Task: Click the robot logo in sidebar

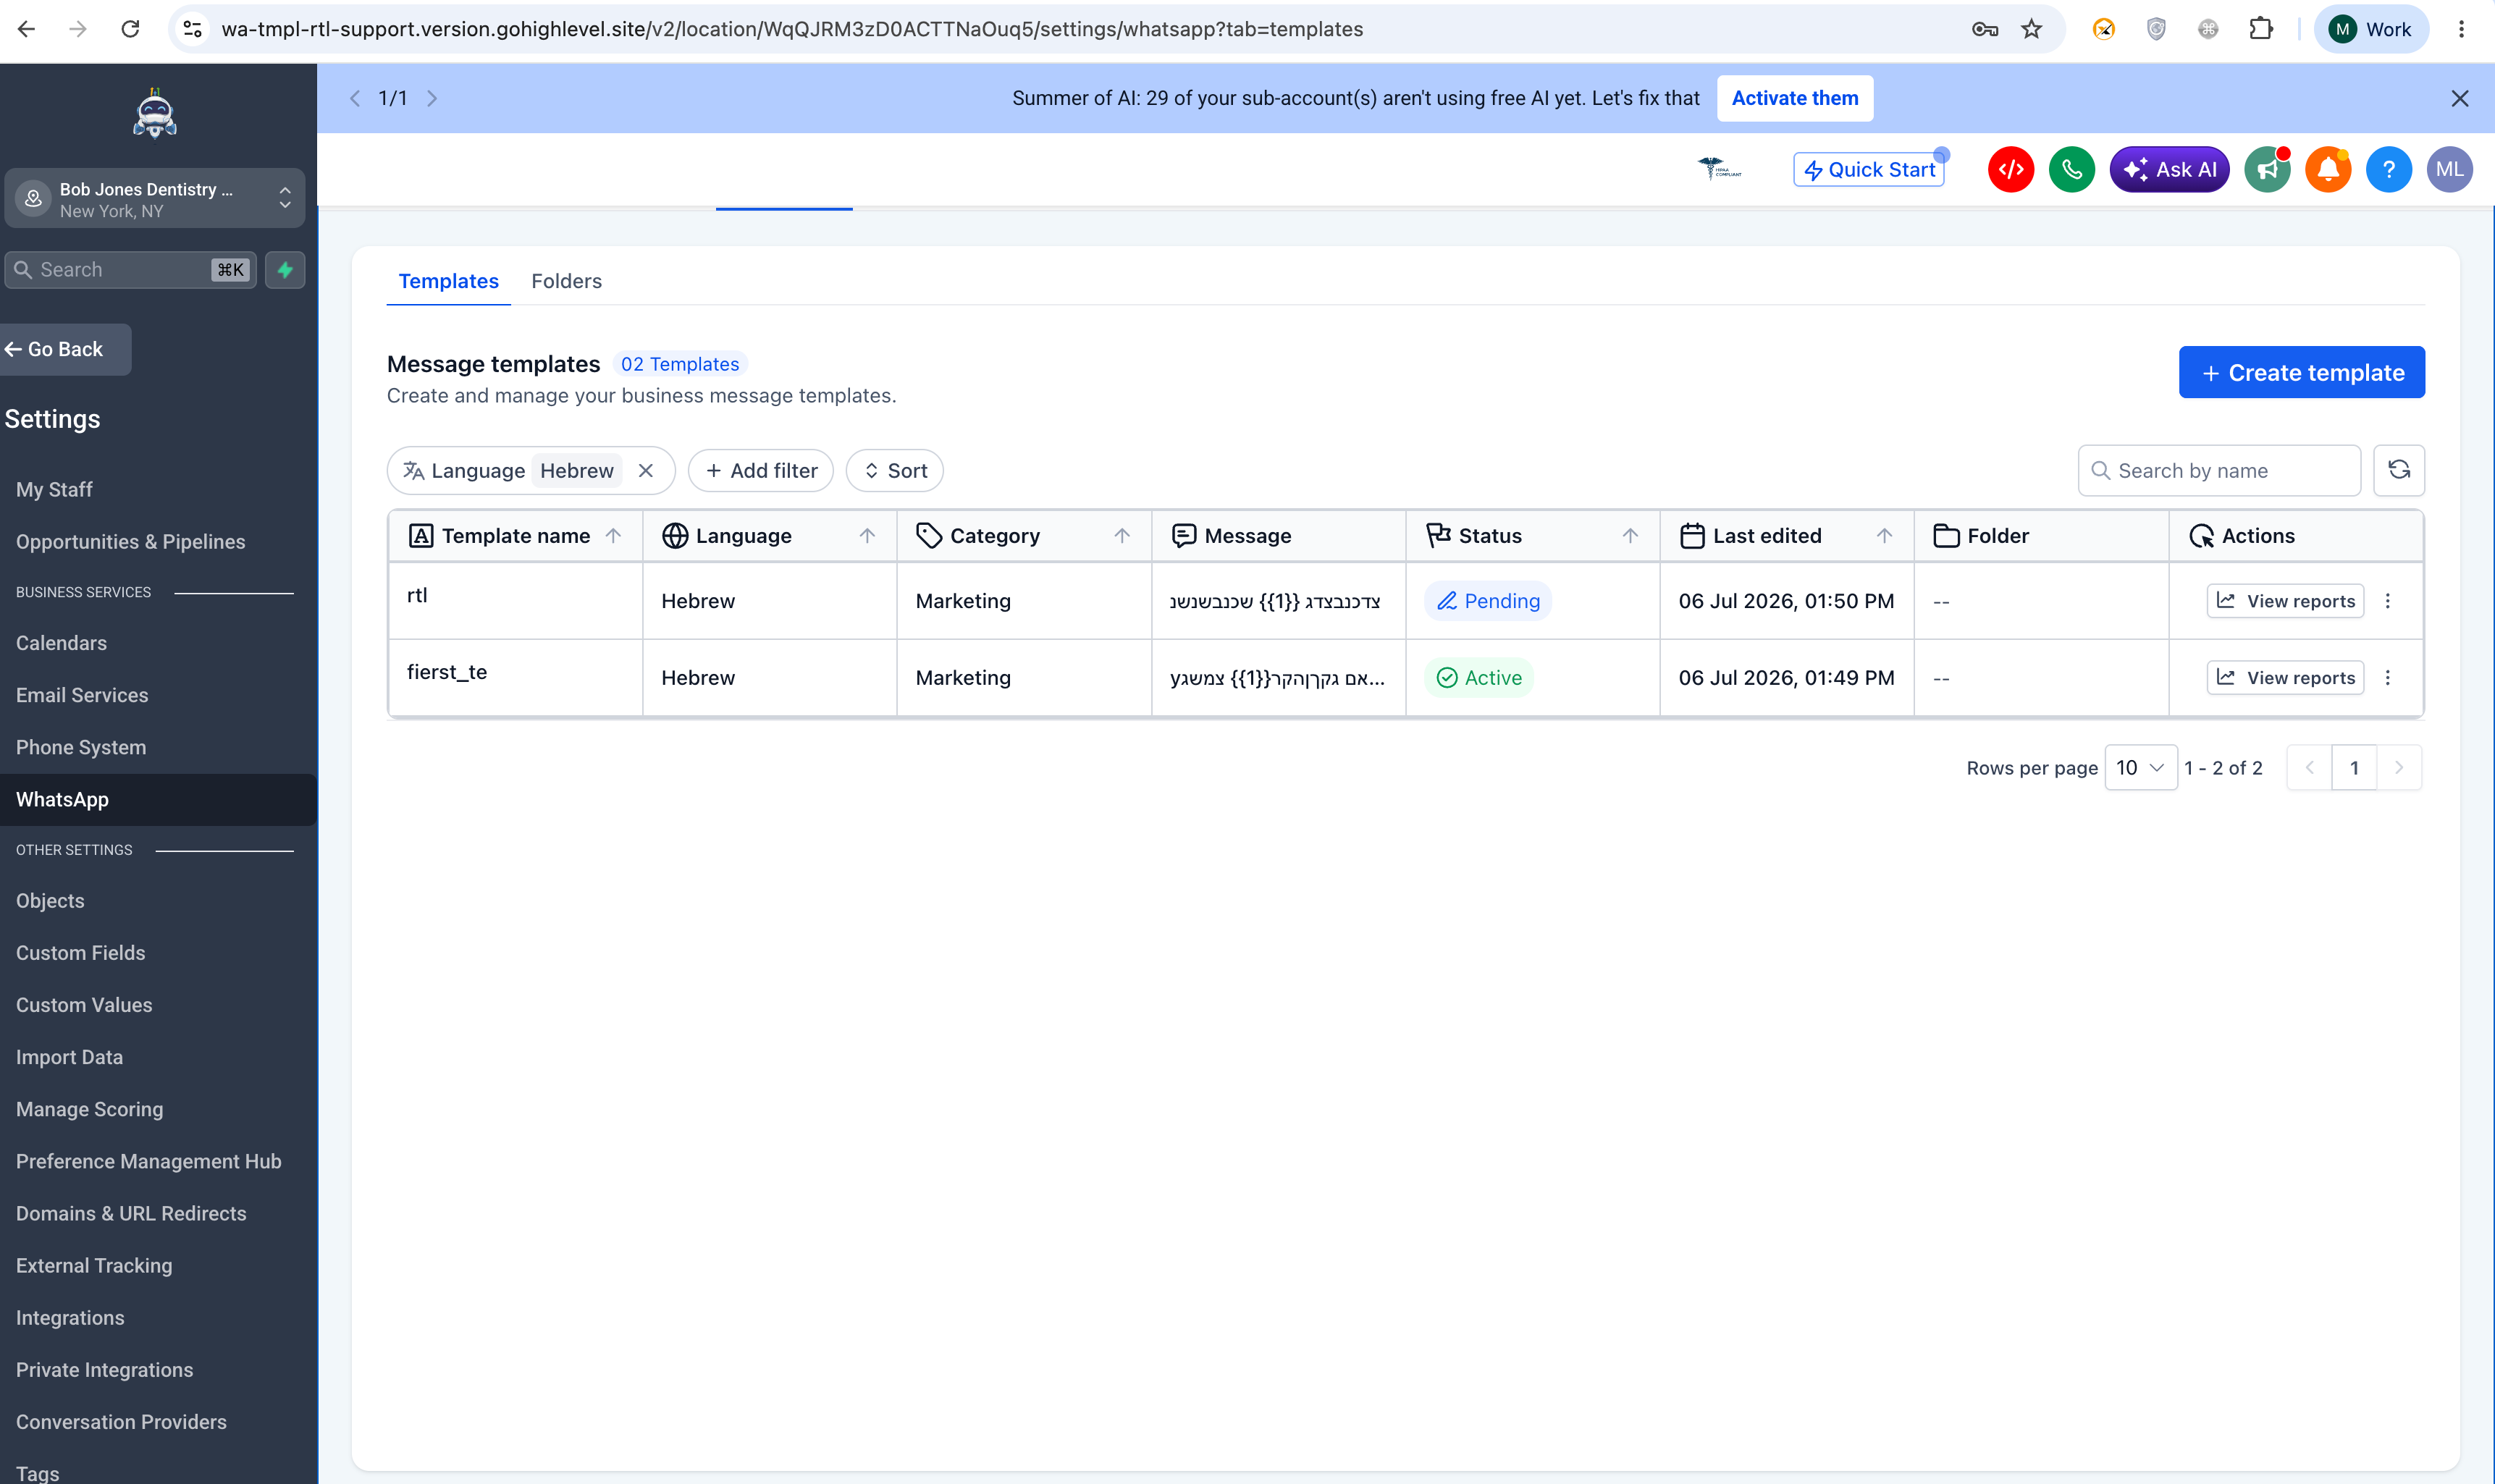Action: (155, 113)
